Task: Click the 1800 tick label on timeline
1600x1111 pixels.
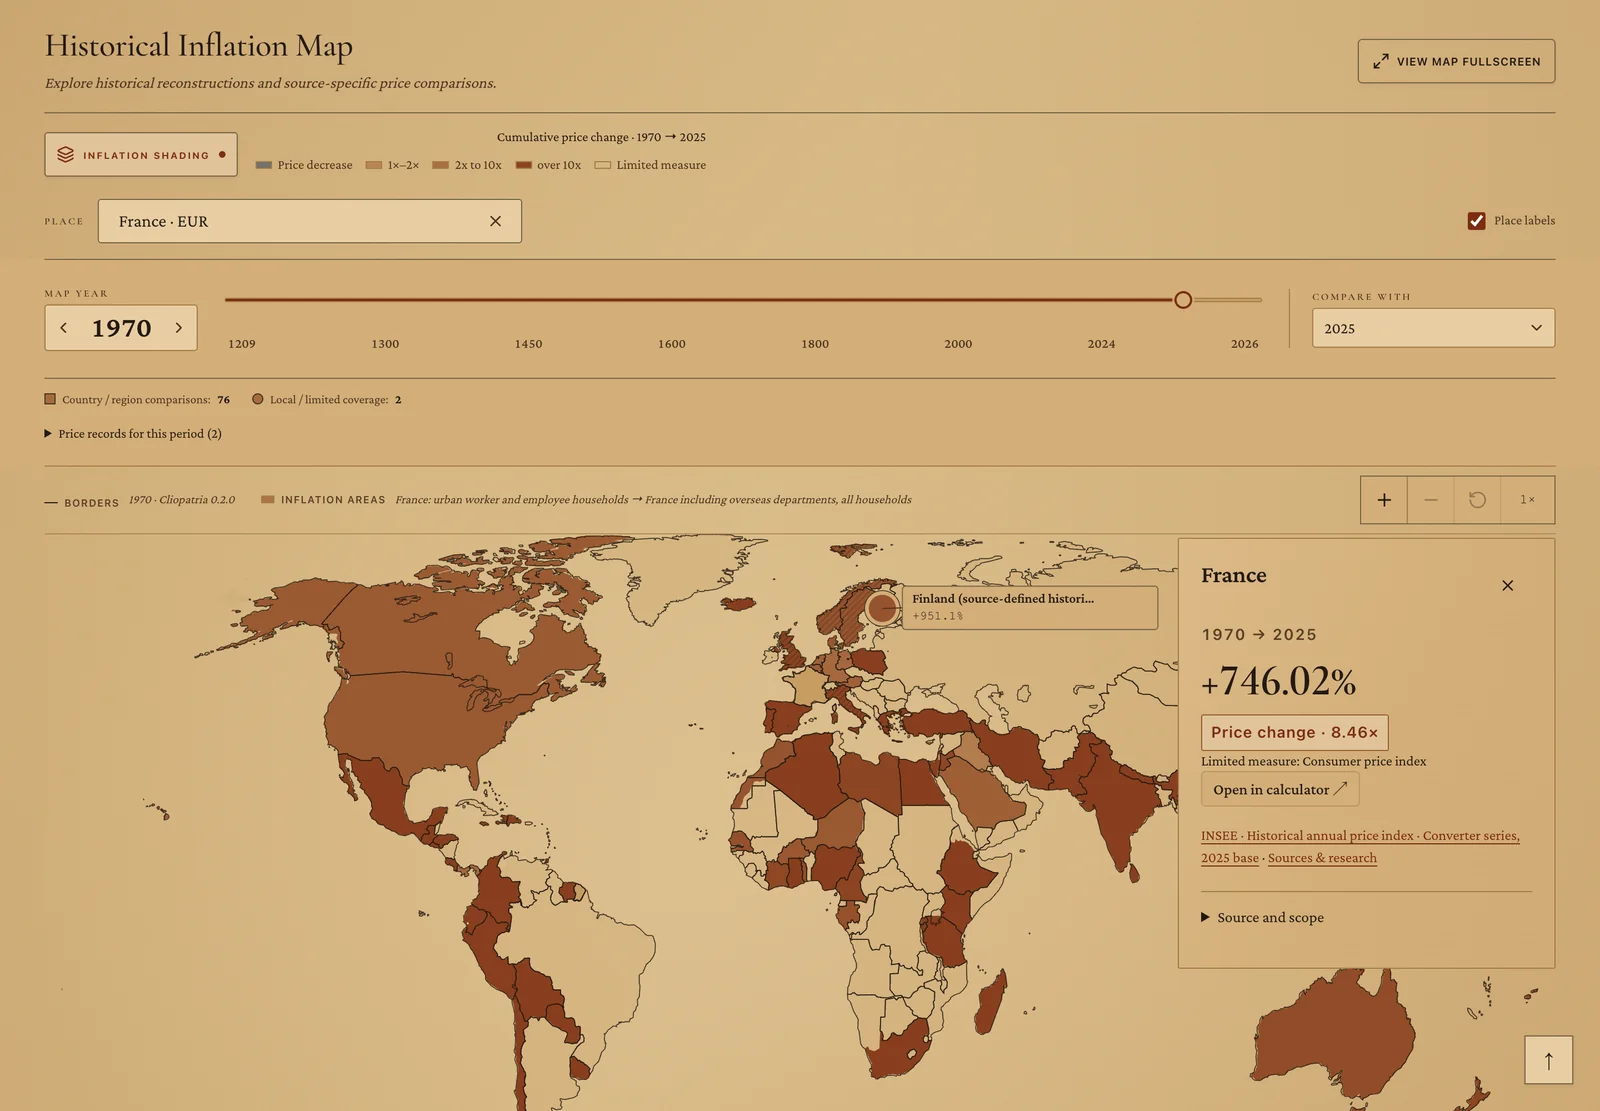Action: click(815, 344)
